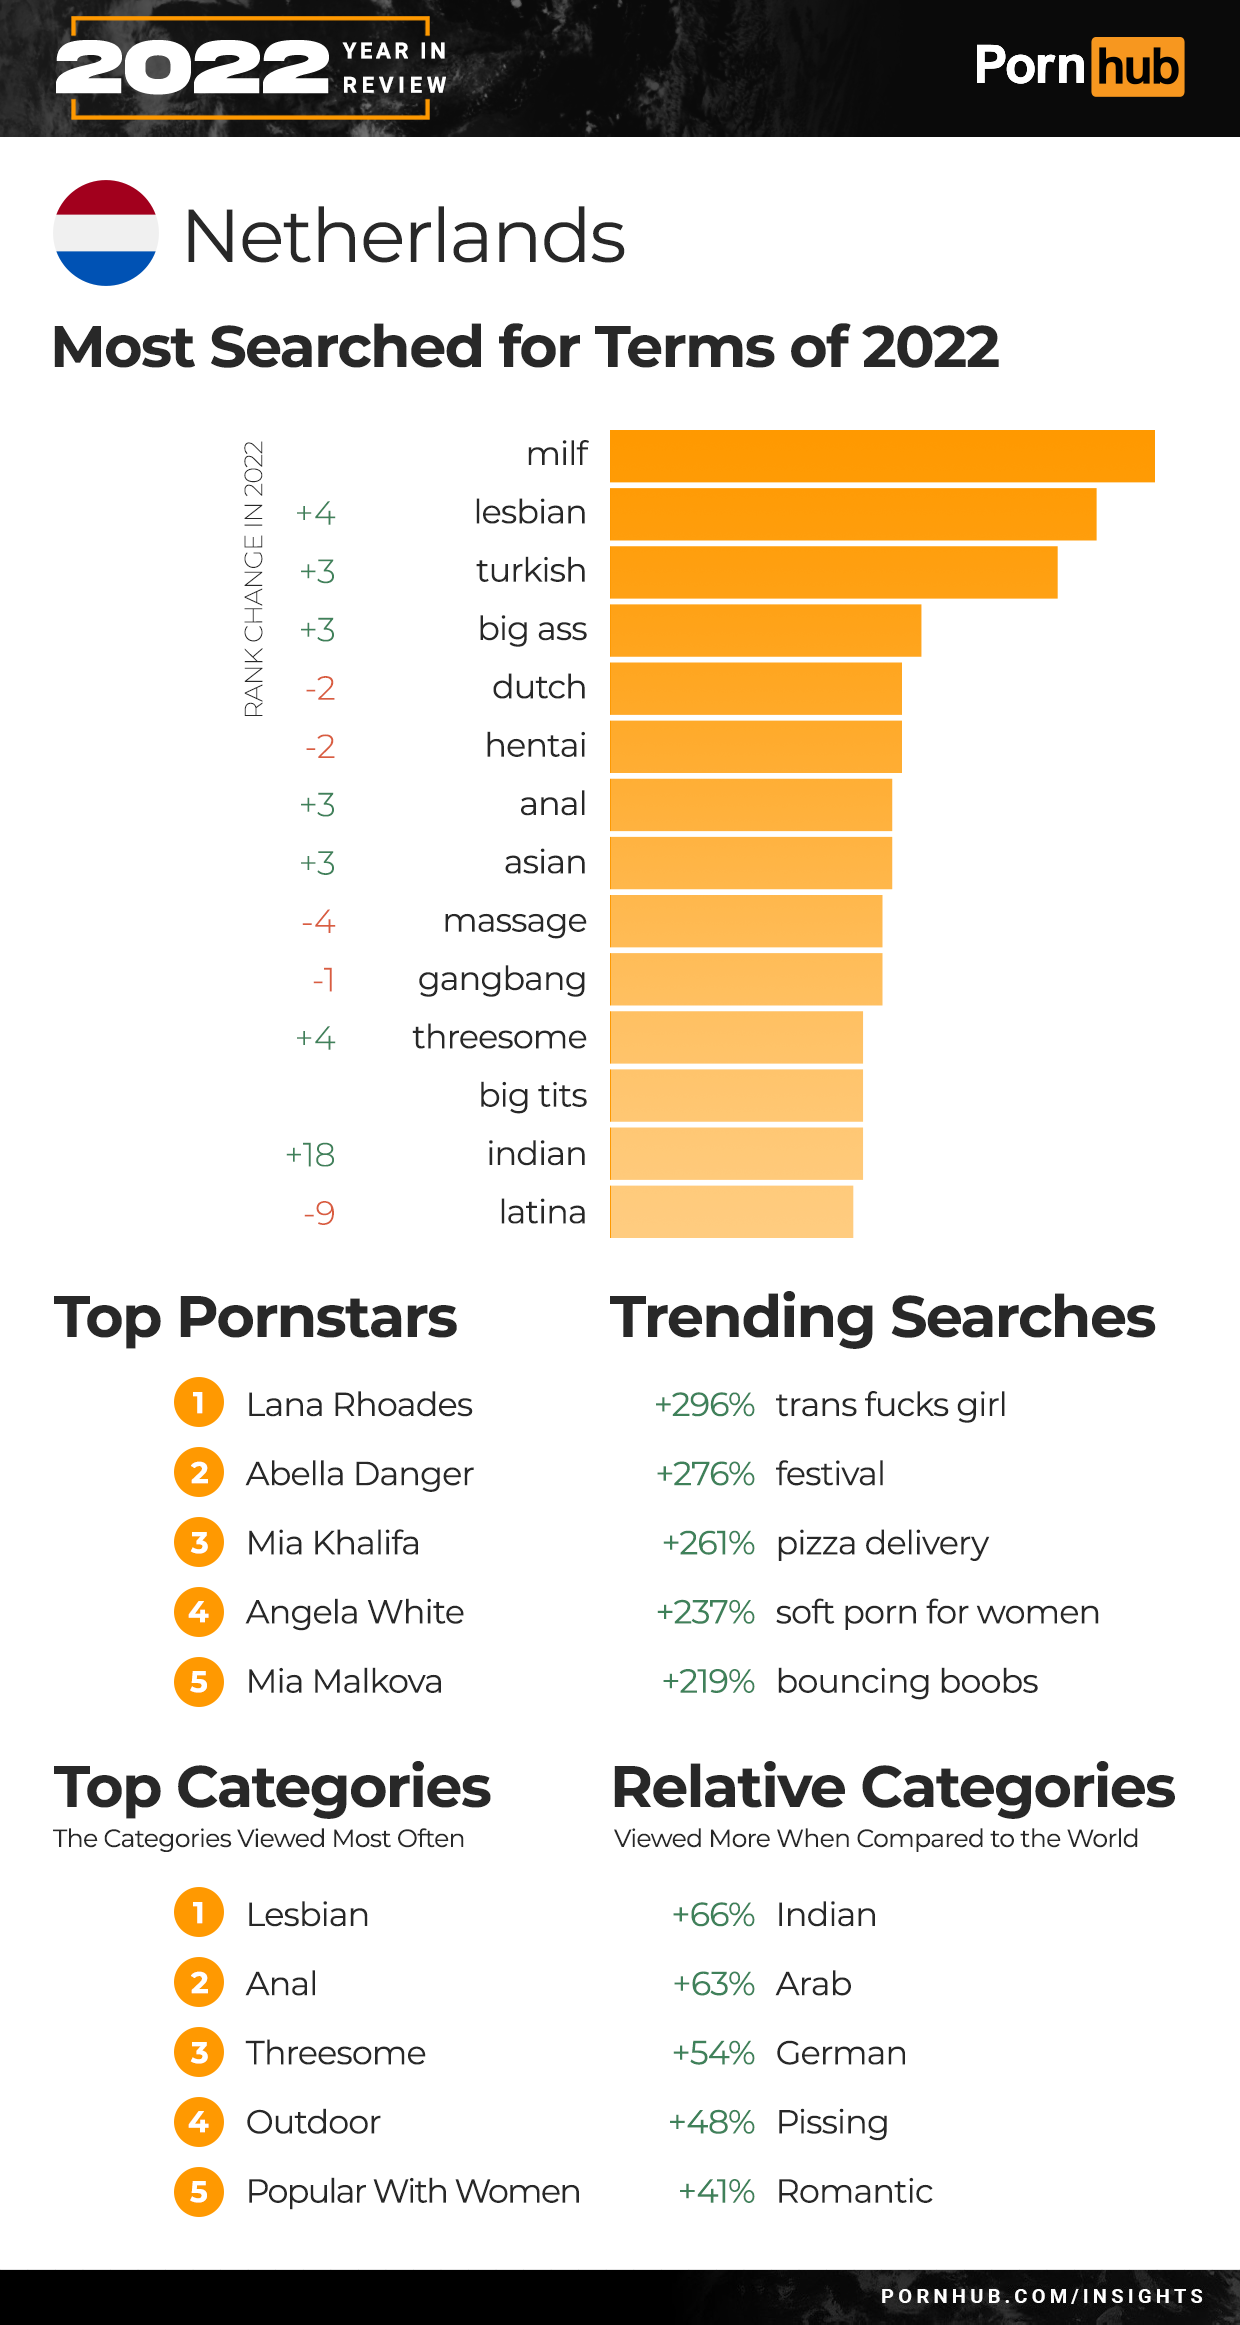
Task: Click number 5 badge beside Mia Malkova
Action: coord(199,1681)
